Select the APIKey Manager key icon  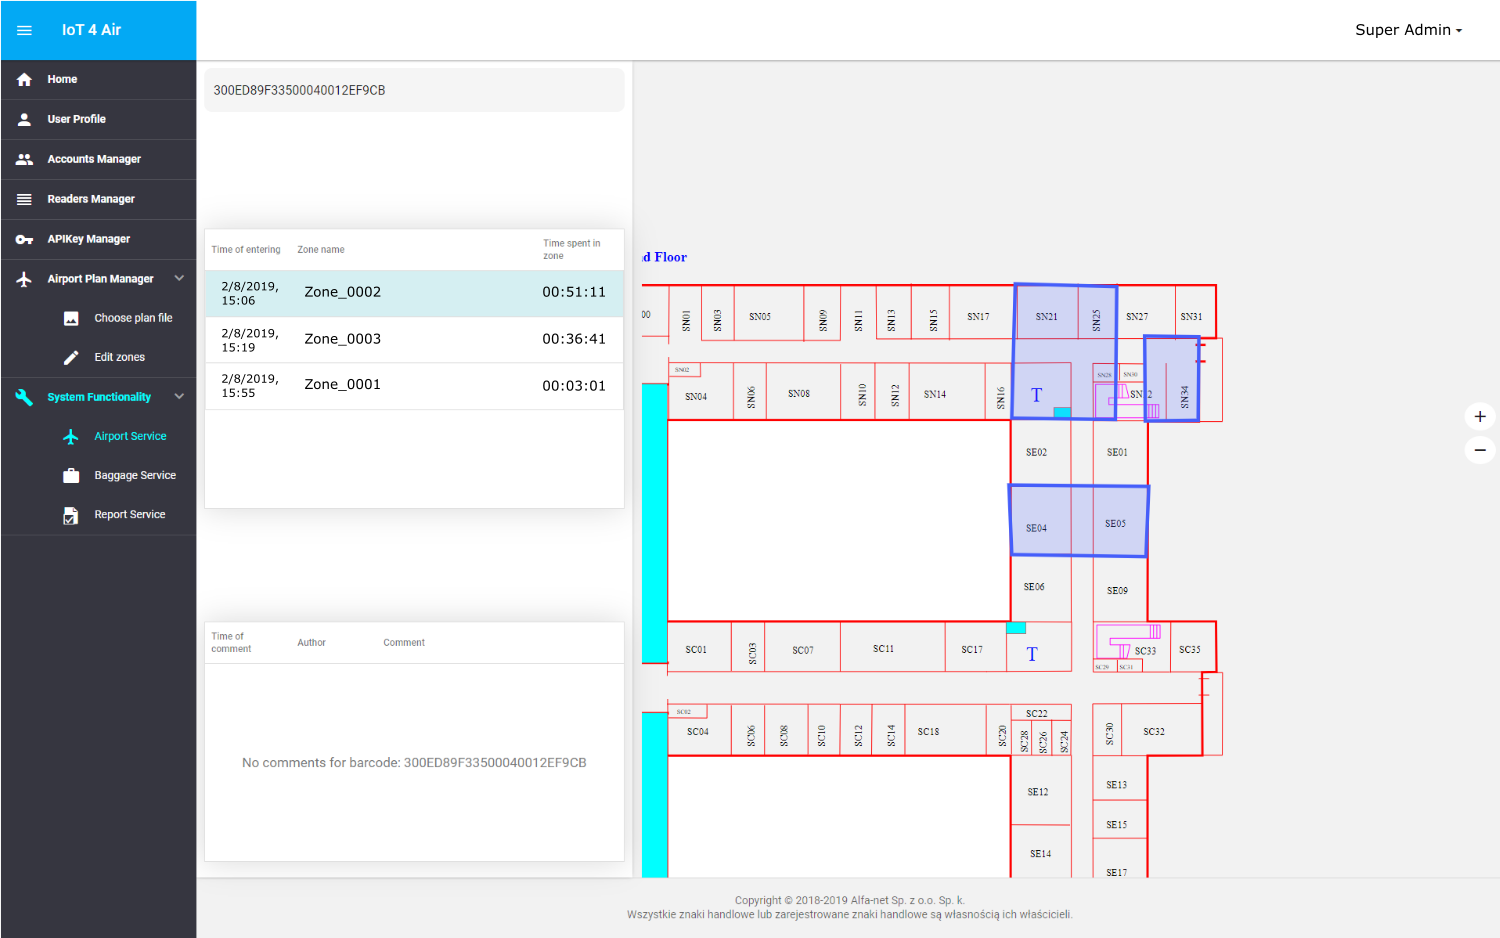pos(24,239)
